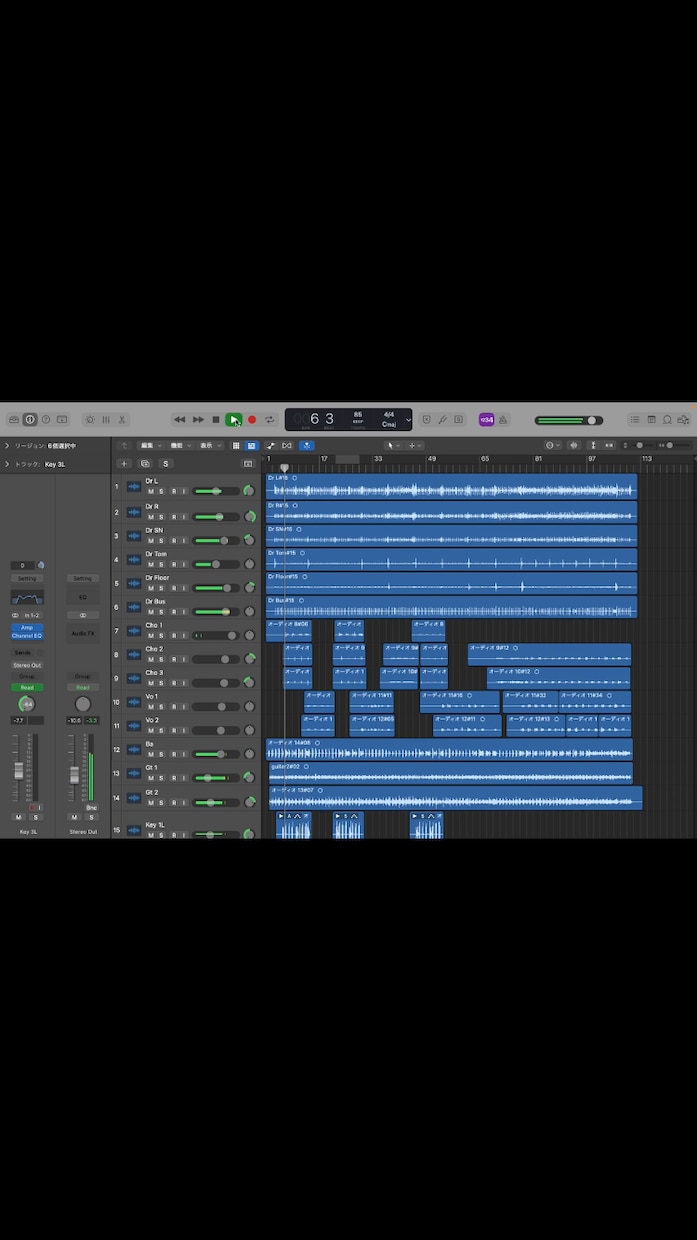Open the Mixer faders icon
The image size is (697, 1240).
pyautogui.click(x=106, y=420)
